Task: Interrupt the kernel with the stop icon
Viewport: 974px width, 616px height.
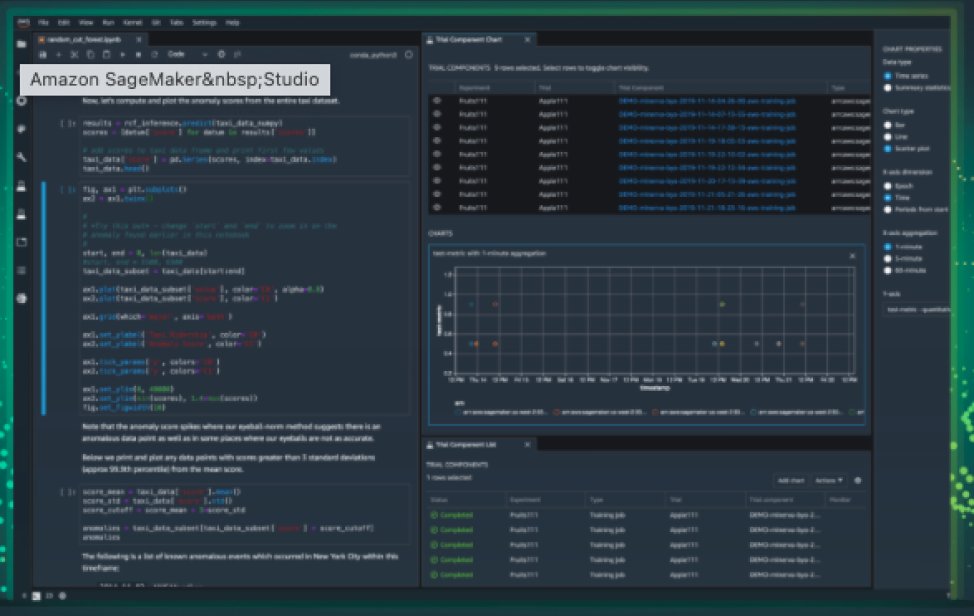Action: pyautogui.click(x=138, y=55)
